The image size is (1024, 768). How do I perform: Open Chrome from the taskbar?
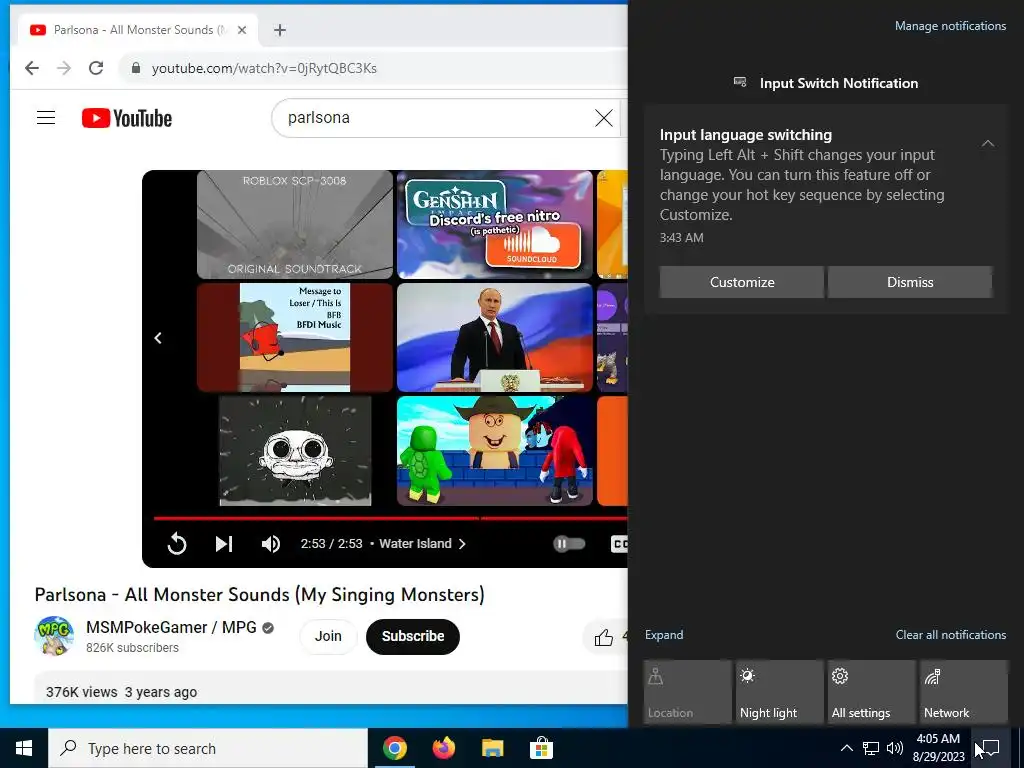pyautogui.click(x=394, y=748)
